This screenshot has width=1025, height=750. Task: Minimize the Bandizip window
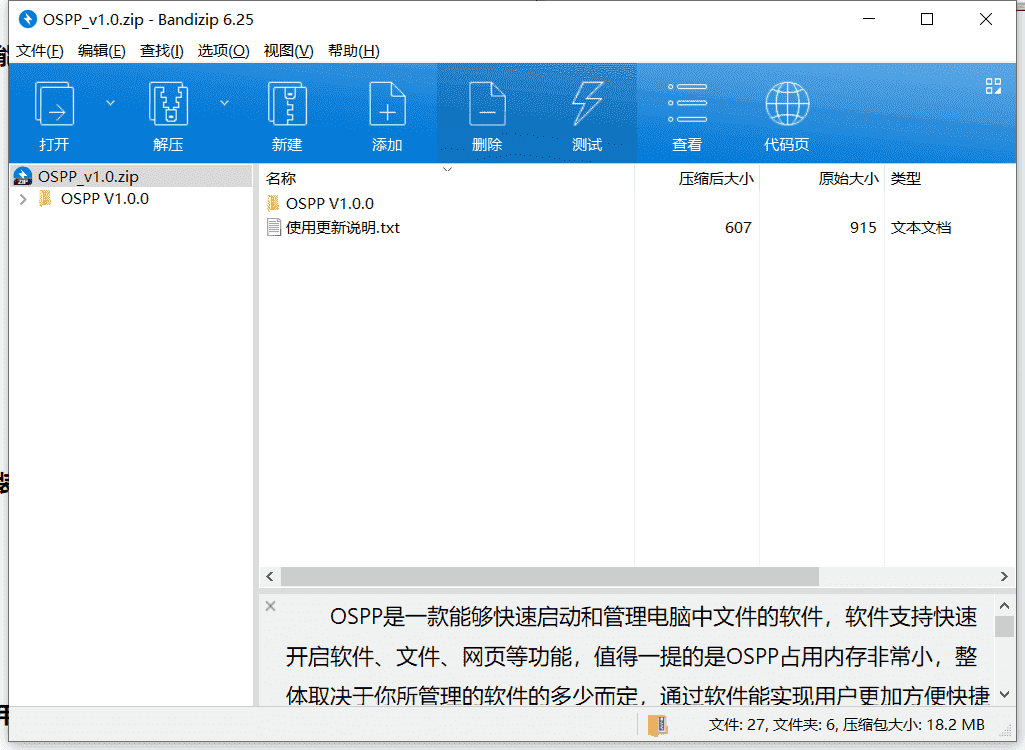point(869,20)
